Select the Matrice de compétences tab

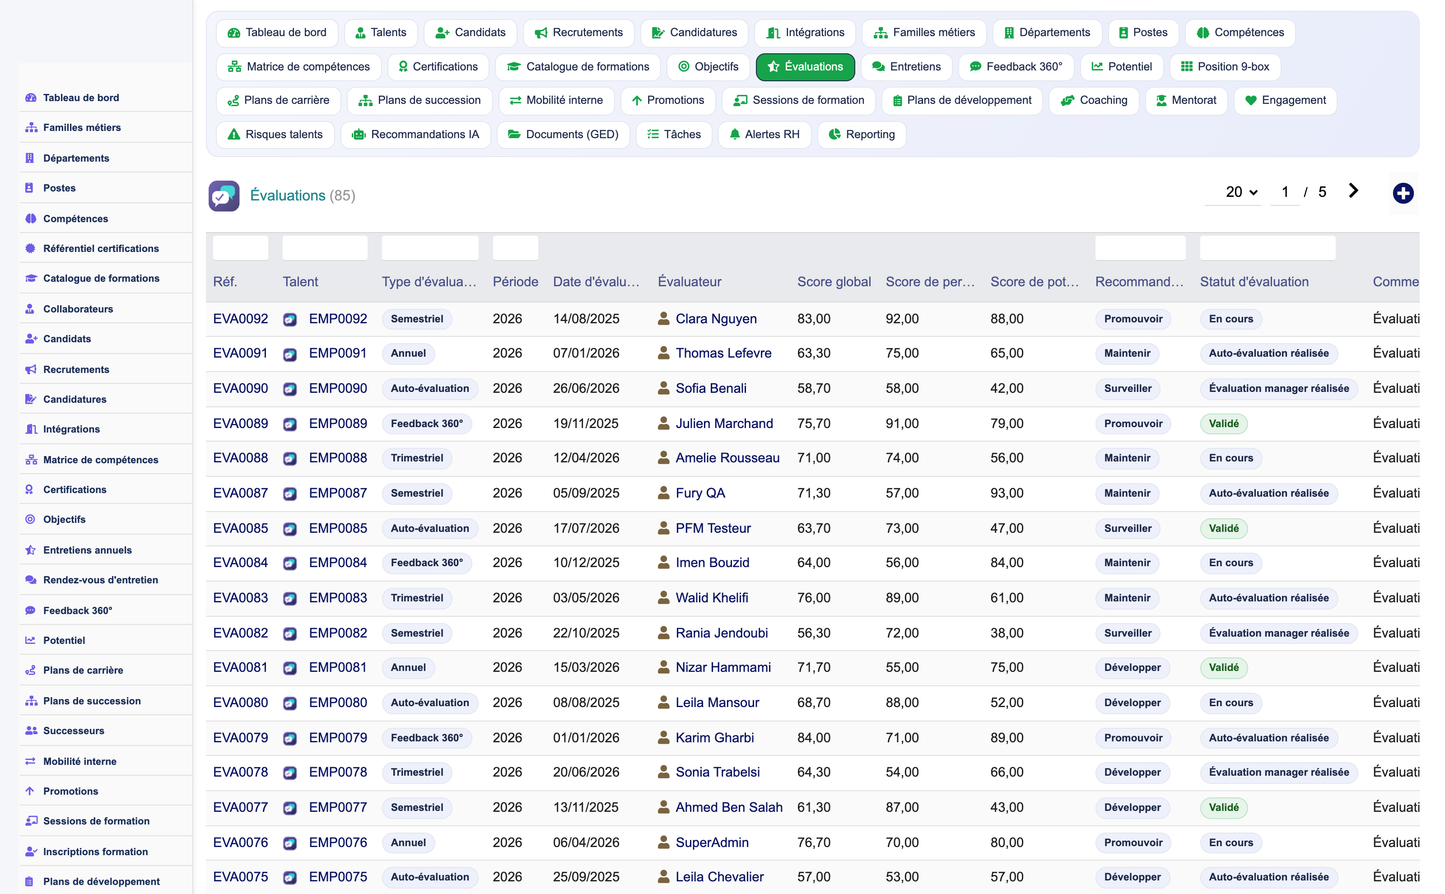(298, 67)
